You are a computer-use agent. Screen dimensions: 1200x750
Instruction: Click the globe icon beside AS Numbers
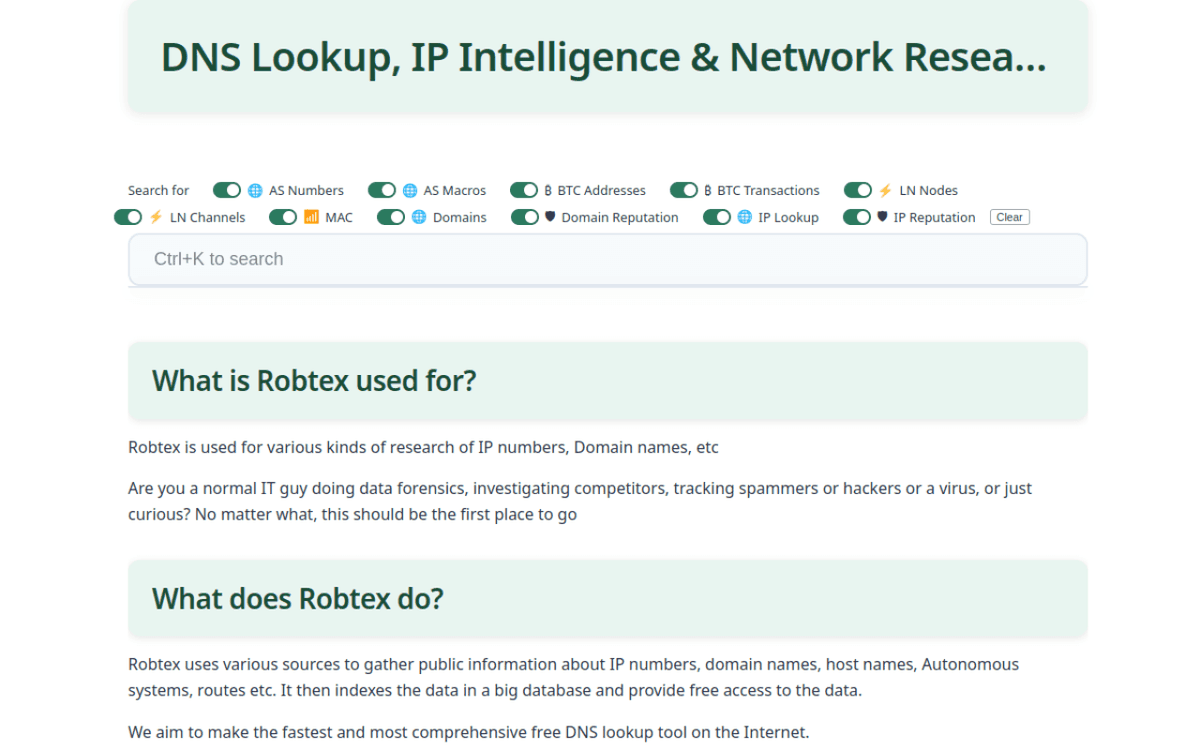point(255,190)
